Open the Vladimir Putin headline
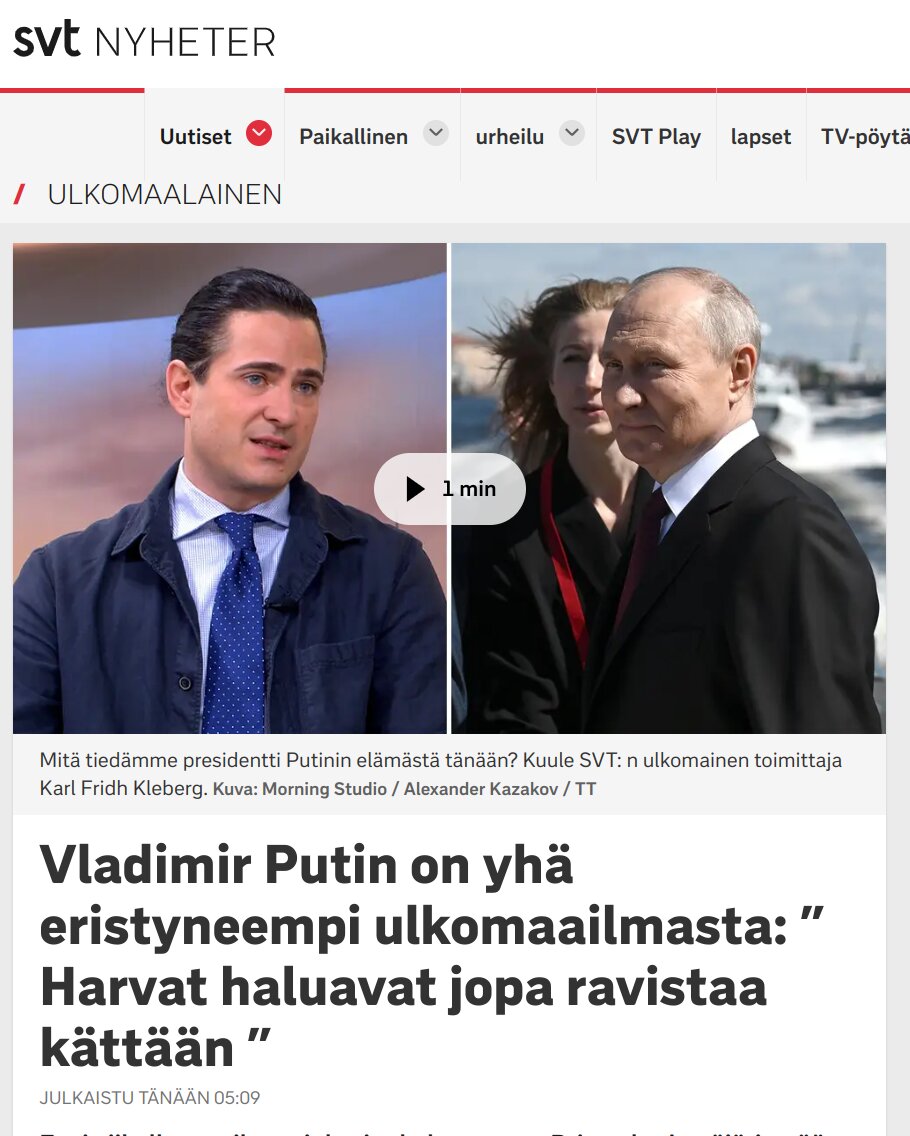Image resolution: width=910 pixels, height=1136 pixels. [x=432, y=956]
